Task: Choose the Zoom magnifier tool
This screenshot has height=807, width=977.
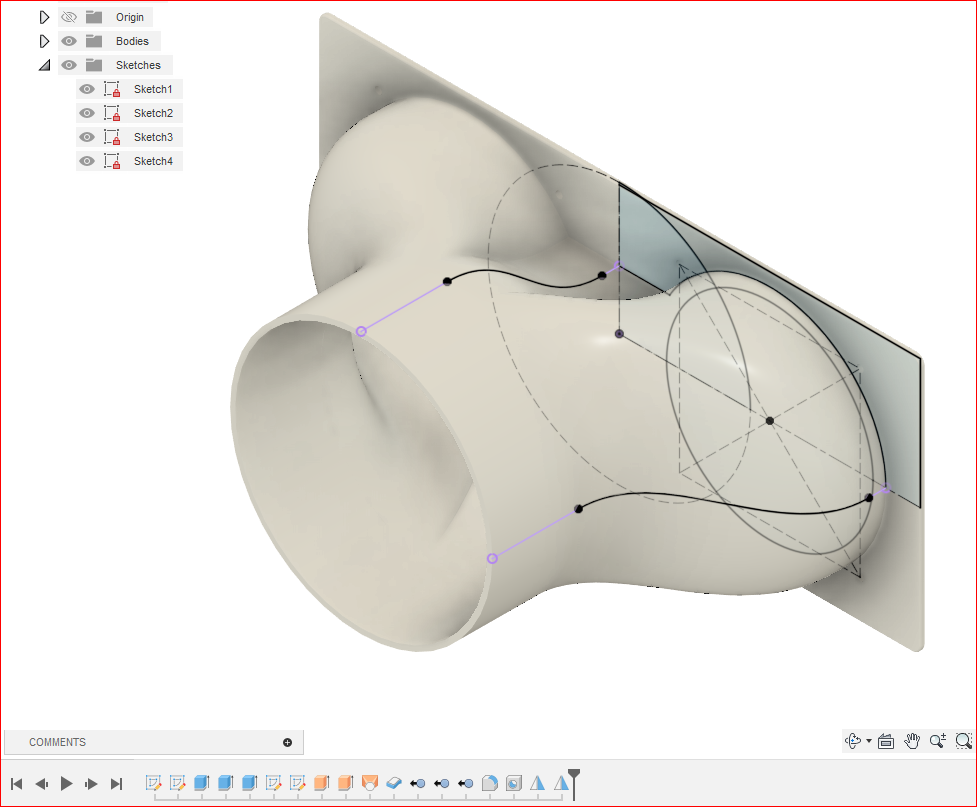Action: point(938,741)
